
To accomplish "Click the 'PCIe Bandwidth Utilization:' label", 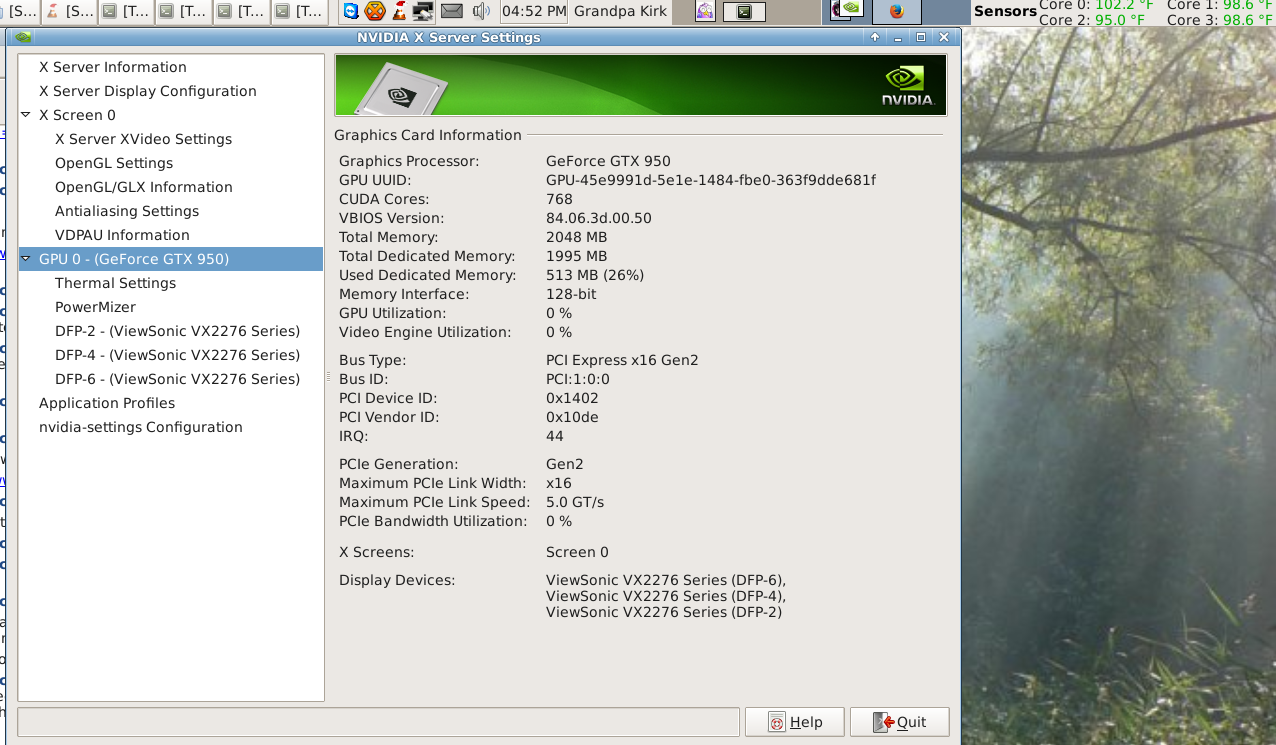I will (x=433, y=521).
